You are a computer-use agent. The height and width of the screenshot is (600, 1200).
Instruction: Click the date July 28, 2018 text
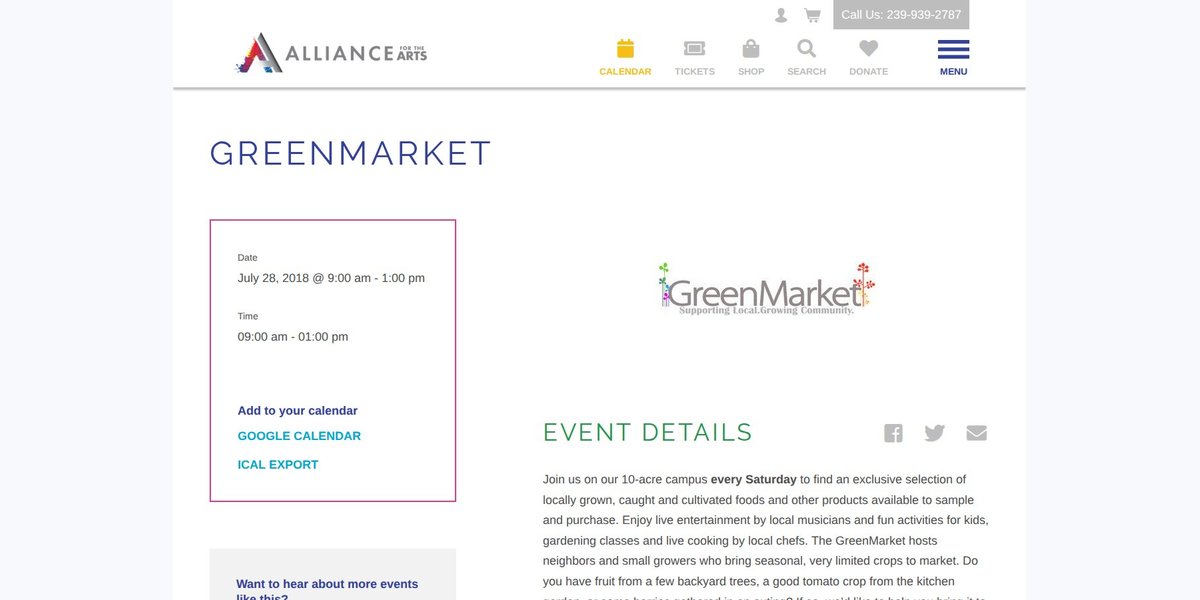(331, 278)
